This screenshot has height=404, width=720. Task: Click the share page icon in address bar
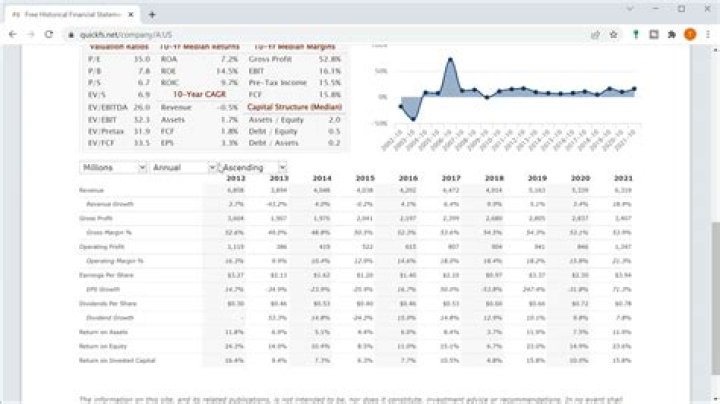596,34
